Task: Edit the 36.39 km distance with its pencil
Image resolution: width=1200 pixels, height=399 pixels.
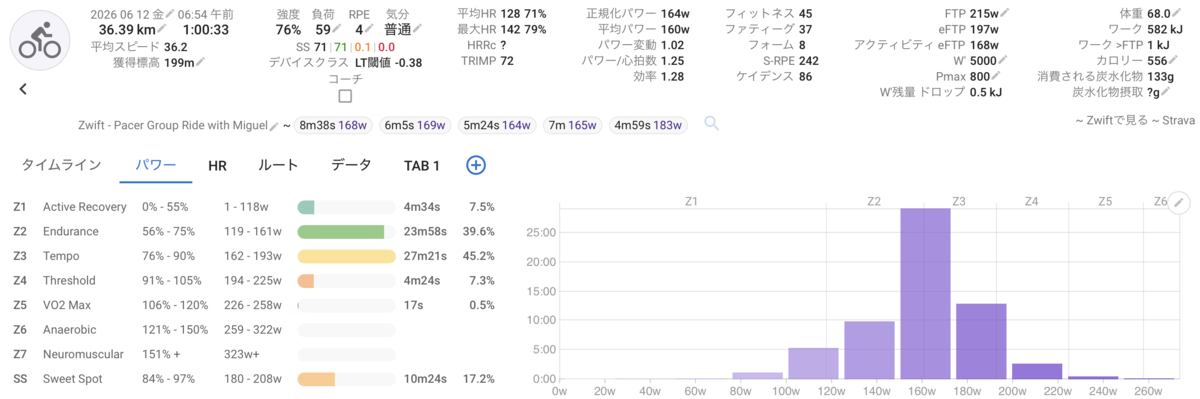Action: coord(159,30)
